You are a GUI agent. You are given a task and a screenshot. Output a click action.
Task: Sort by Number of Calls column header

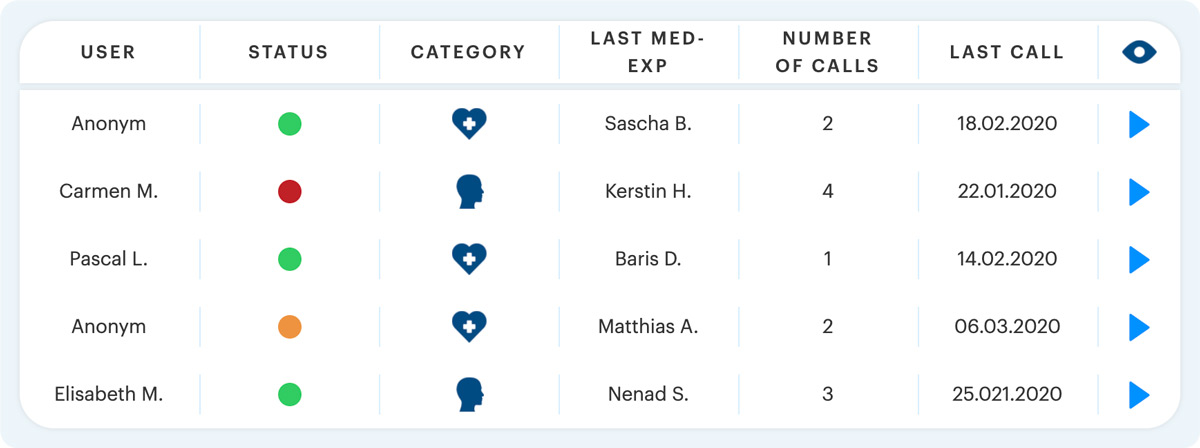point(827,52)
